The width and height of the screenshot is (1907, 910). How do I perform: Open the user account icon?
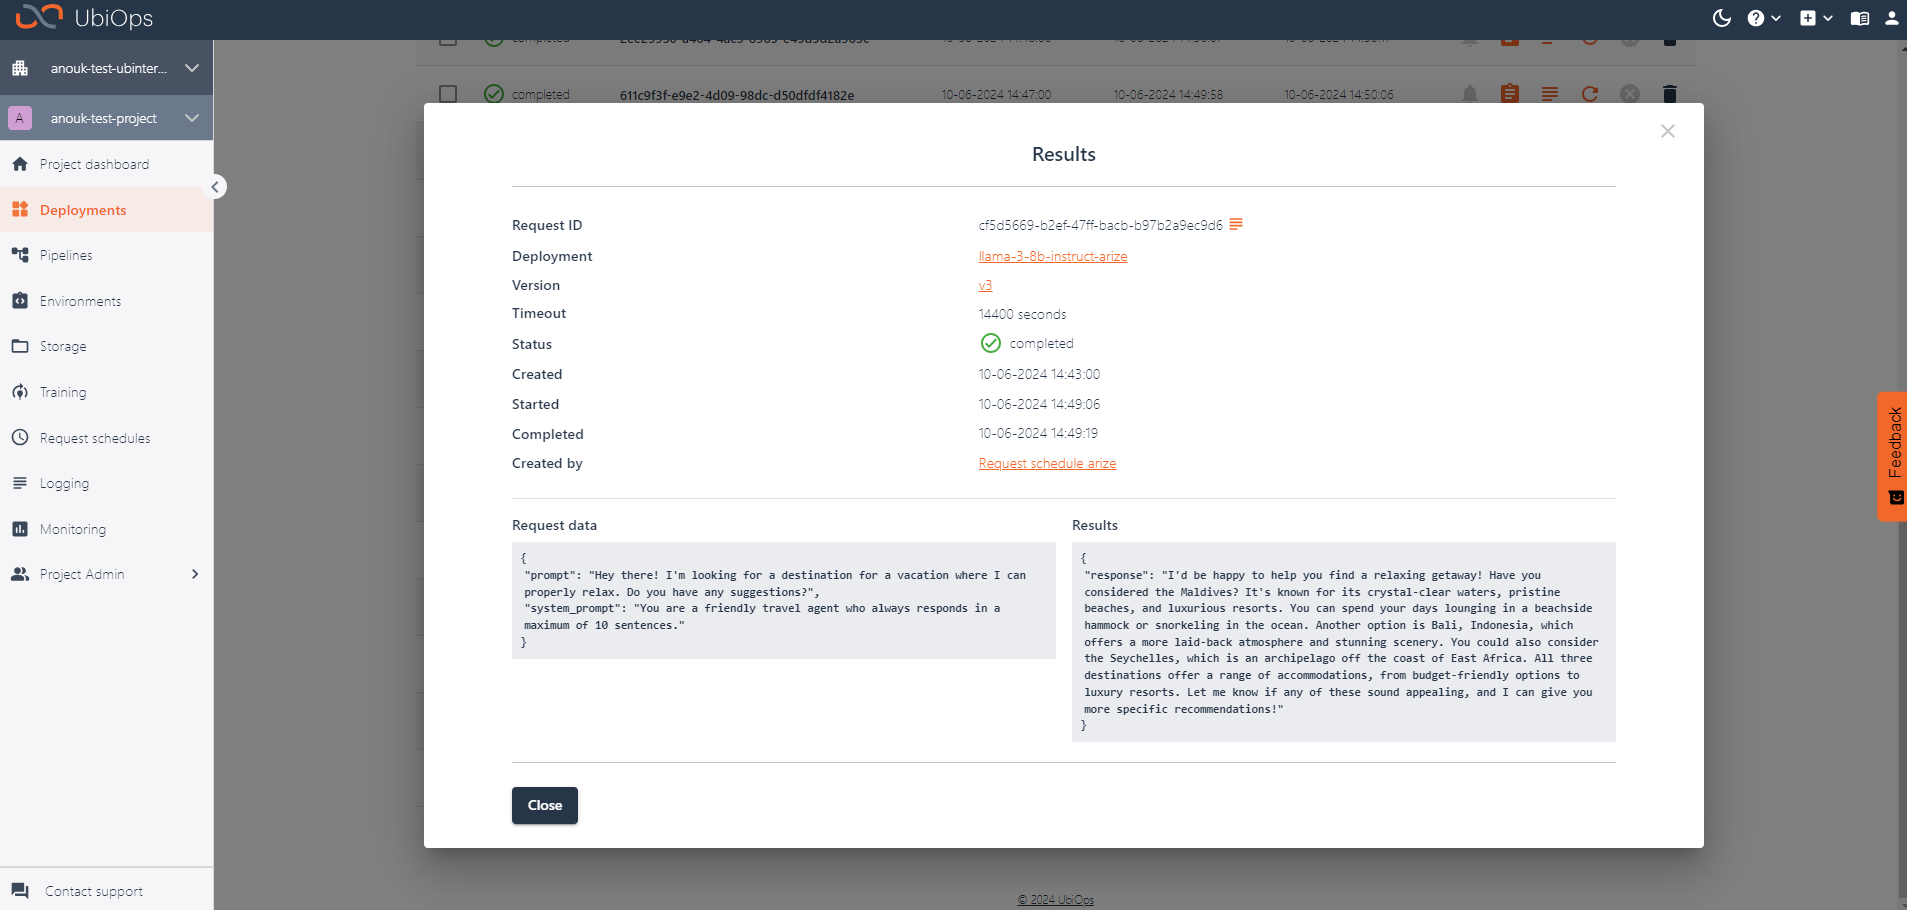1892,18
